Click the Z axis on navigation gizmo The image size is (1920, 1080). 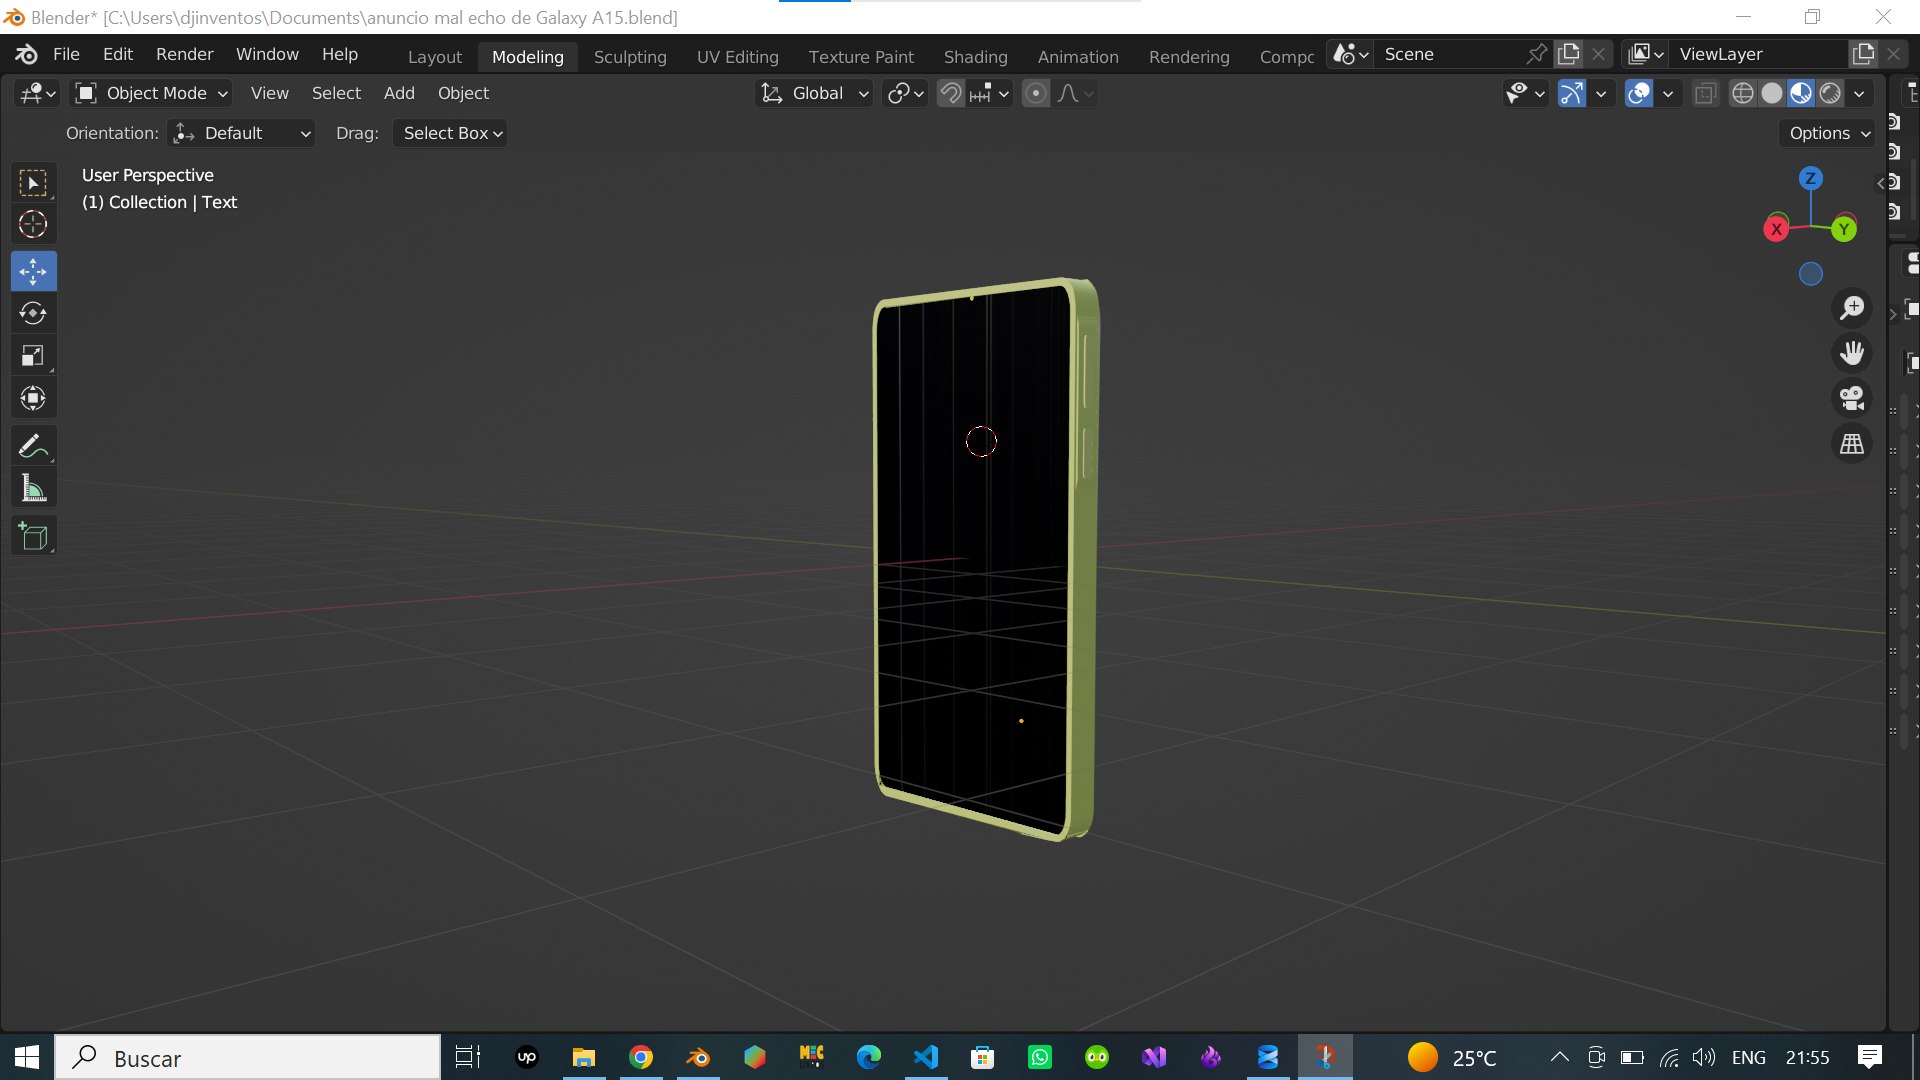pyautogui.click(x=1810, y=179)
